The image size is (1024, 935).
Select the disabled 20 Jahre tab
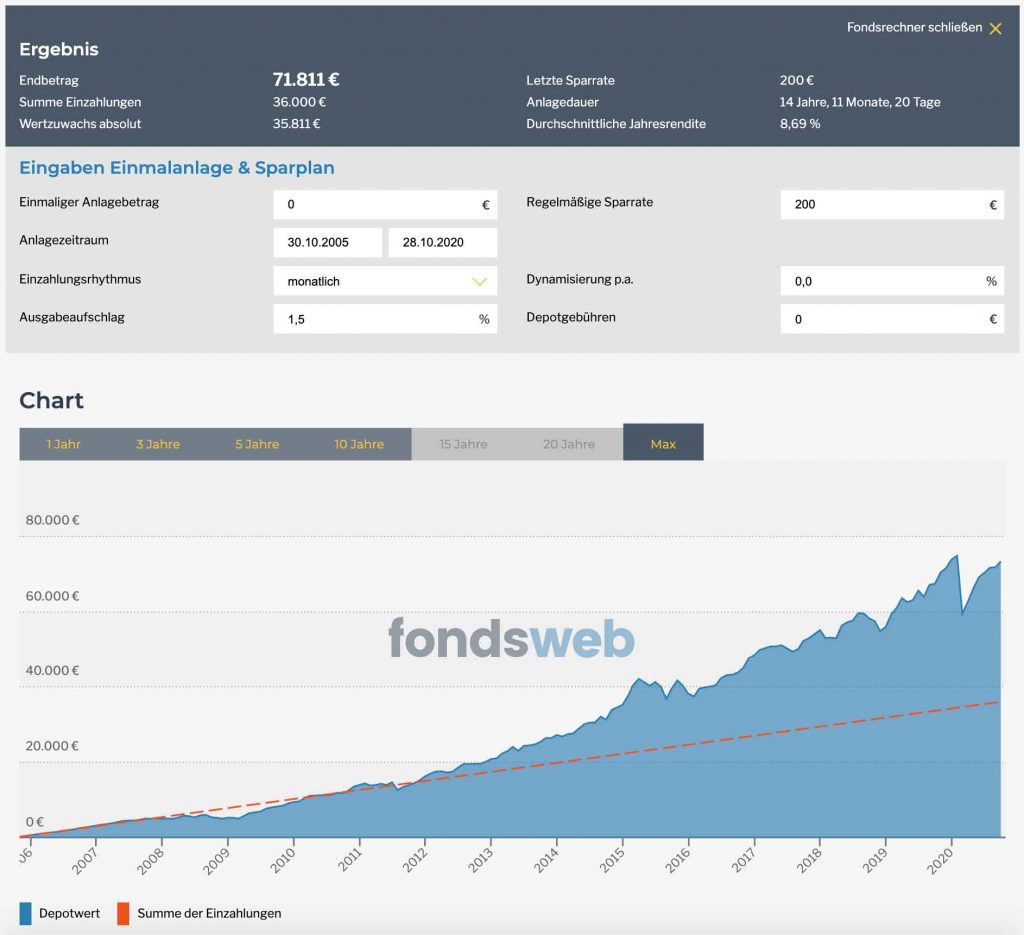(x=569, y=444)
